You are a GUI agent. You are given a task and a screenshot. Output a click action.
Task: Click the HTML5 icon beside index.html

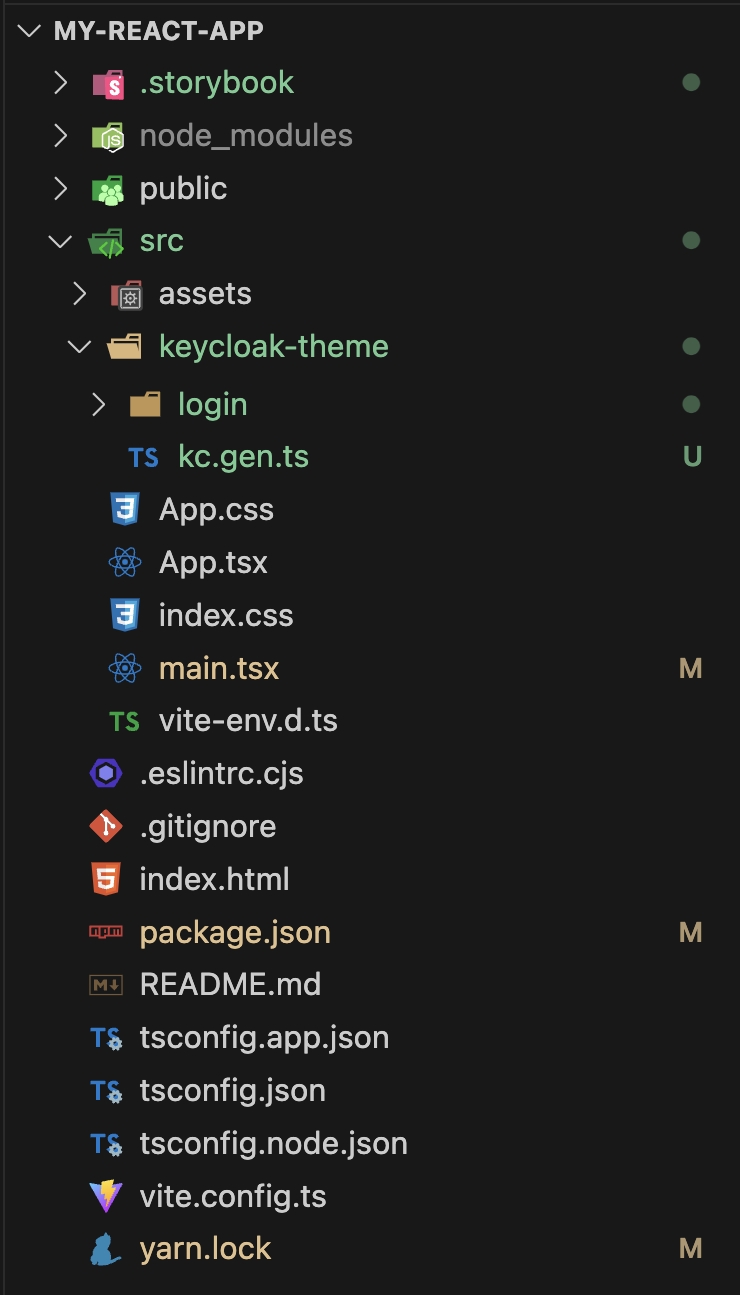pos(106,880)
